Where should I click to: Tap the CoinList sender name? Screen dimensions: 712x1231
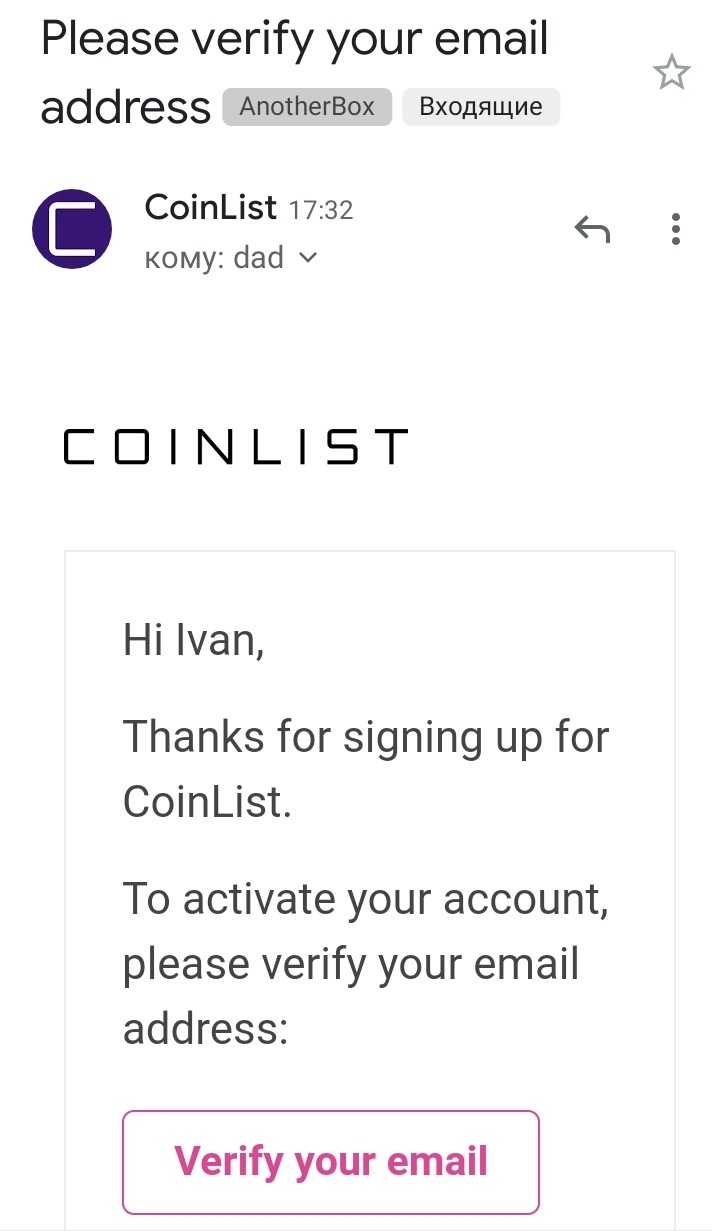pyautogui.click(x=210, y=208)
